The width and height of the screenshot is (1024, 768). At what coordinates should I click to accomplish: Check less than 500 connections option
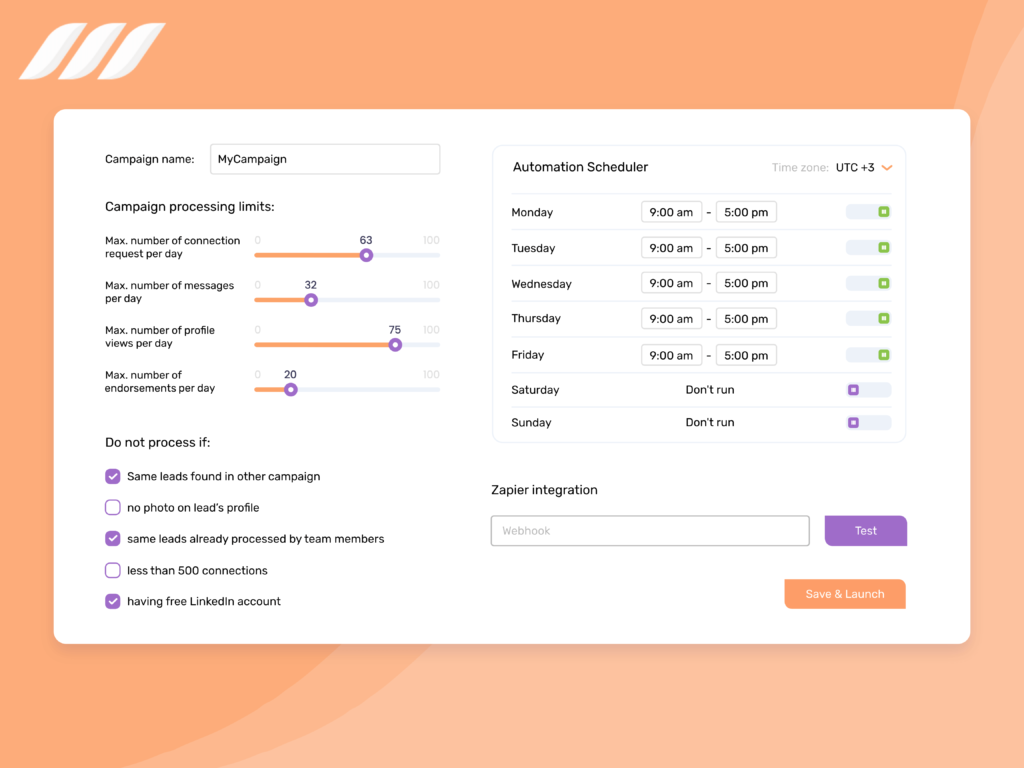112,570
